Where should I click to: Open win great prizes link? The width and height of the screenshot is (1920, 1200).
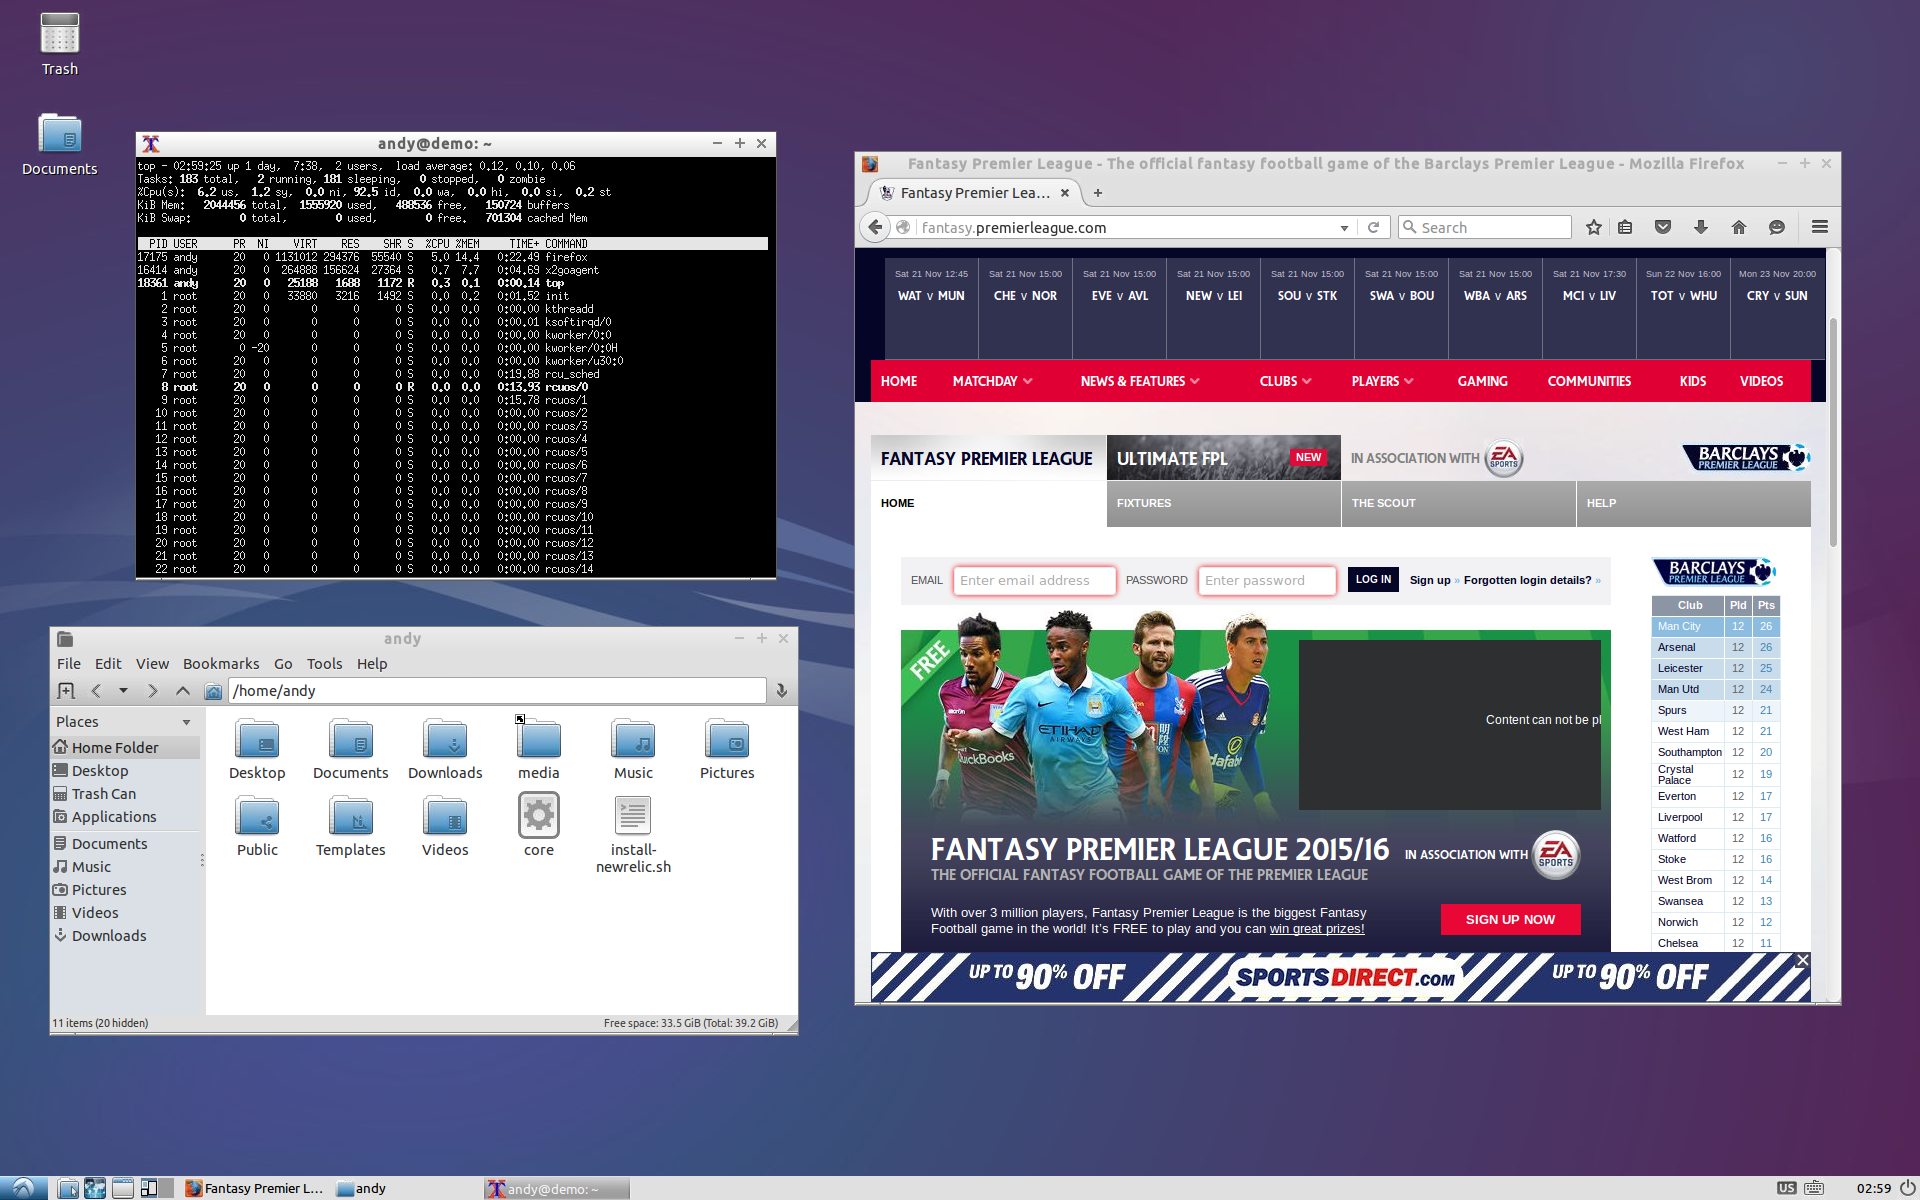point(1317,929)
